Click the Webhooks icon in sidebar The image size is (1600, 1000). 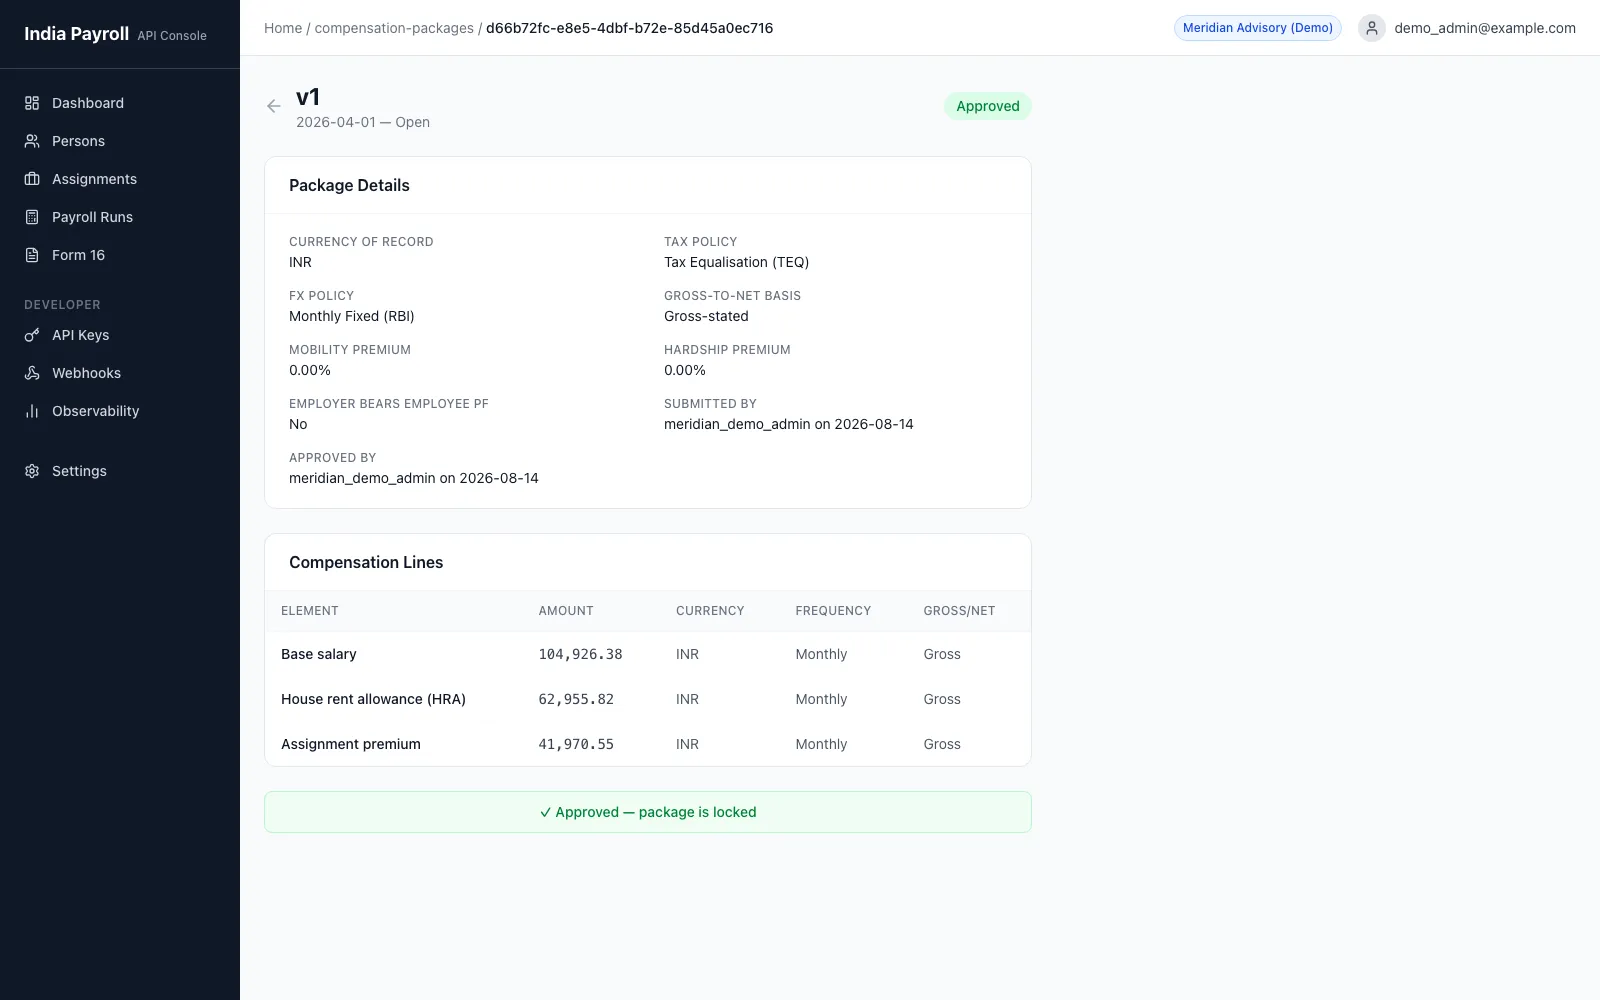(32, 373)
